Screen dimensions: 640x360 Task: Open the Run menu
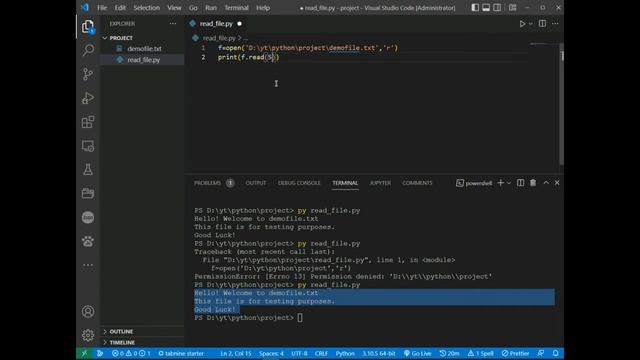[211, 8]
